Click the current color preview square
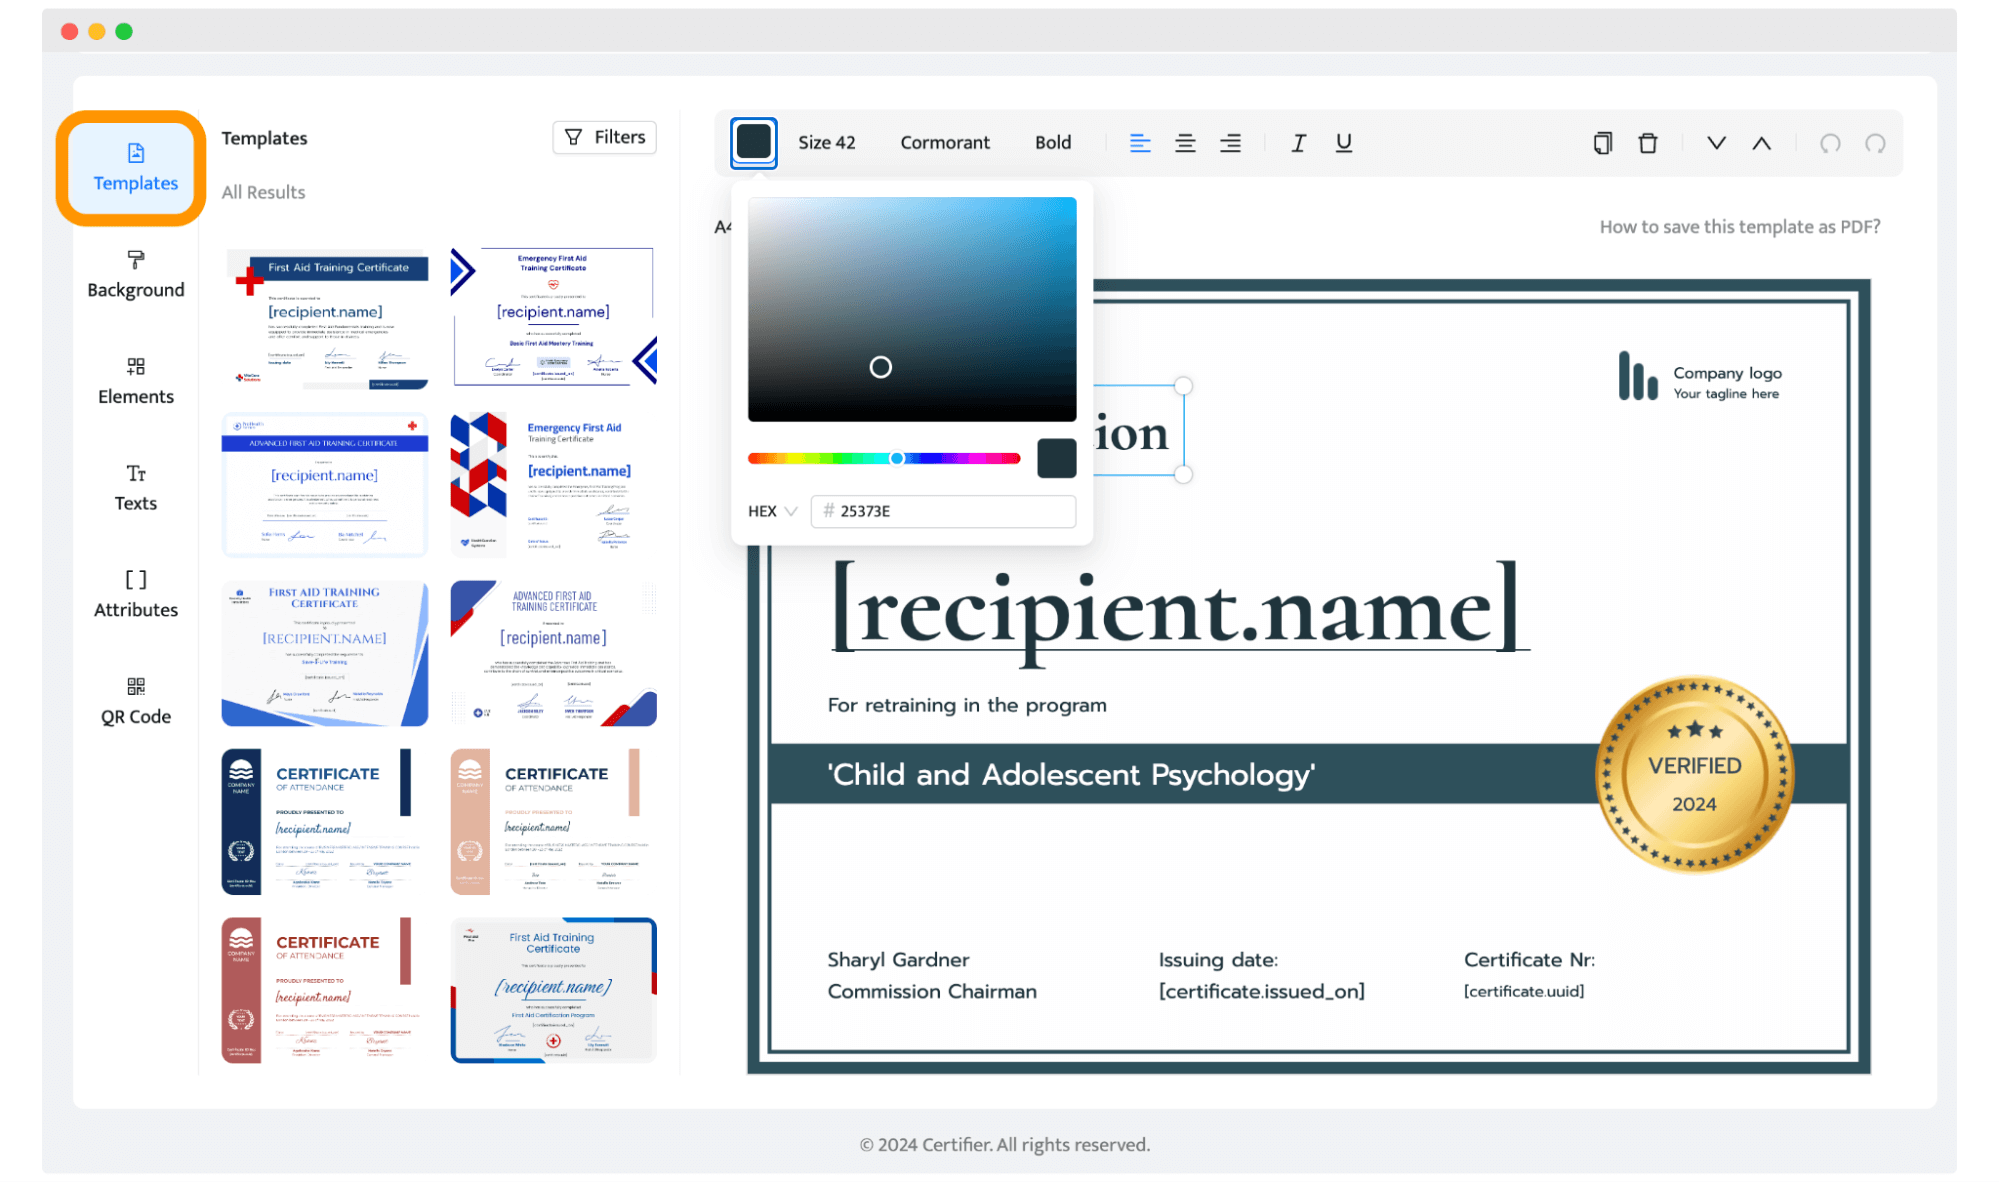The image size is (1999, 1183). [1056, 458]
